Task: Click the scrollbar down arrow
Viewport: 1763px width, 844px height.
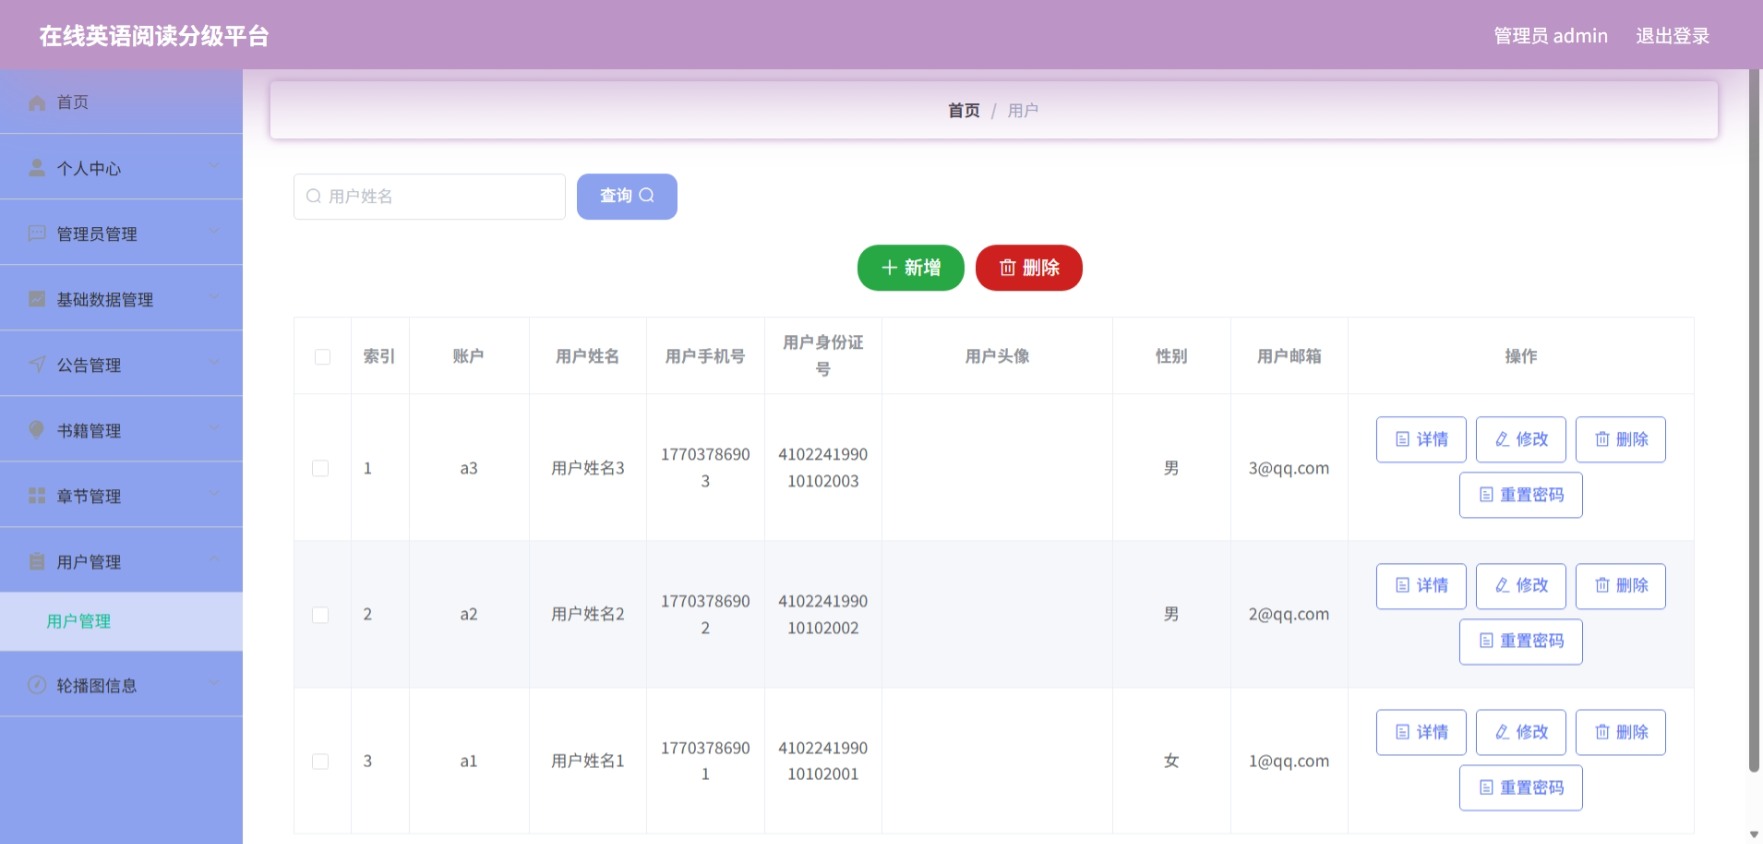Action: [x=1754, y=834]
